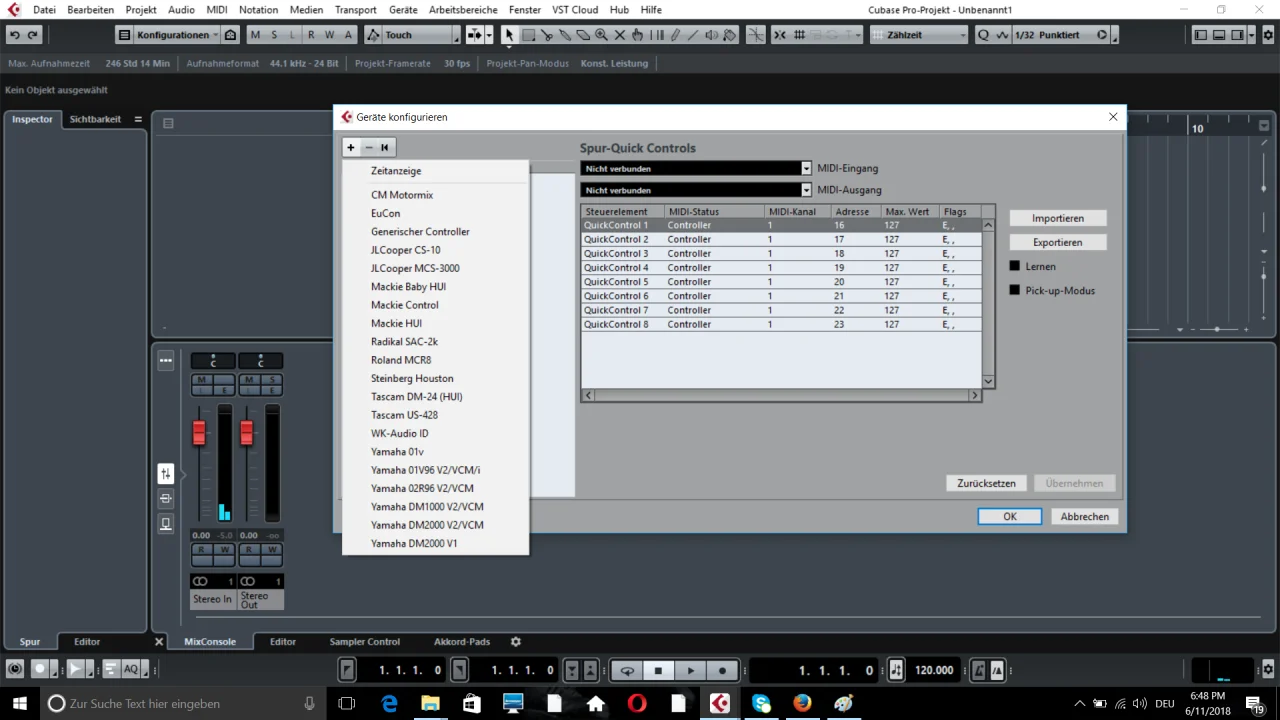
Task: Open the Zählzeit grid type dropdown
Action: pos(919,35)
